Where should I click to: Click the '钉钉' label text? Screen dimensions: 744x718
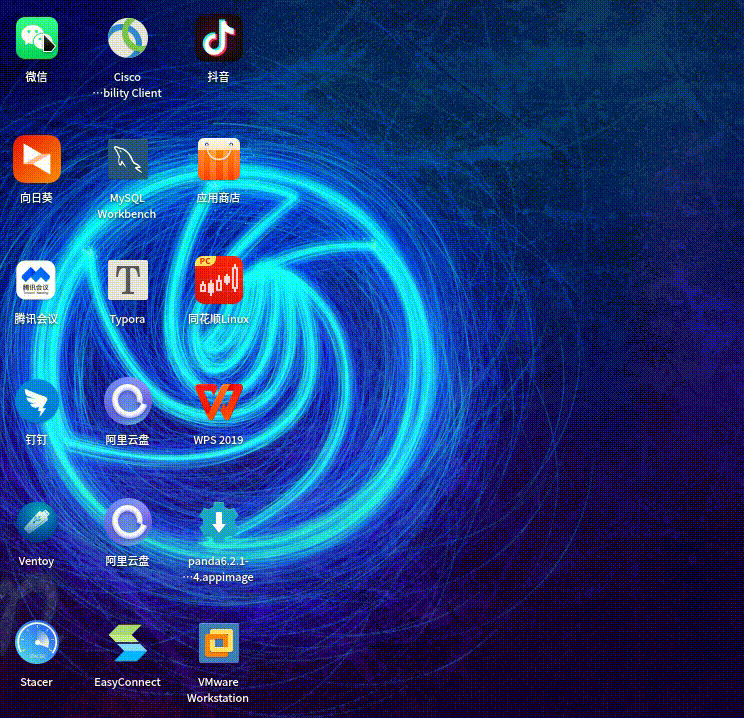point(36,440)
